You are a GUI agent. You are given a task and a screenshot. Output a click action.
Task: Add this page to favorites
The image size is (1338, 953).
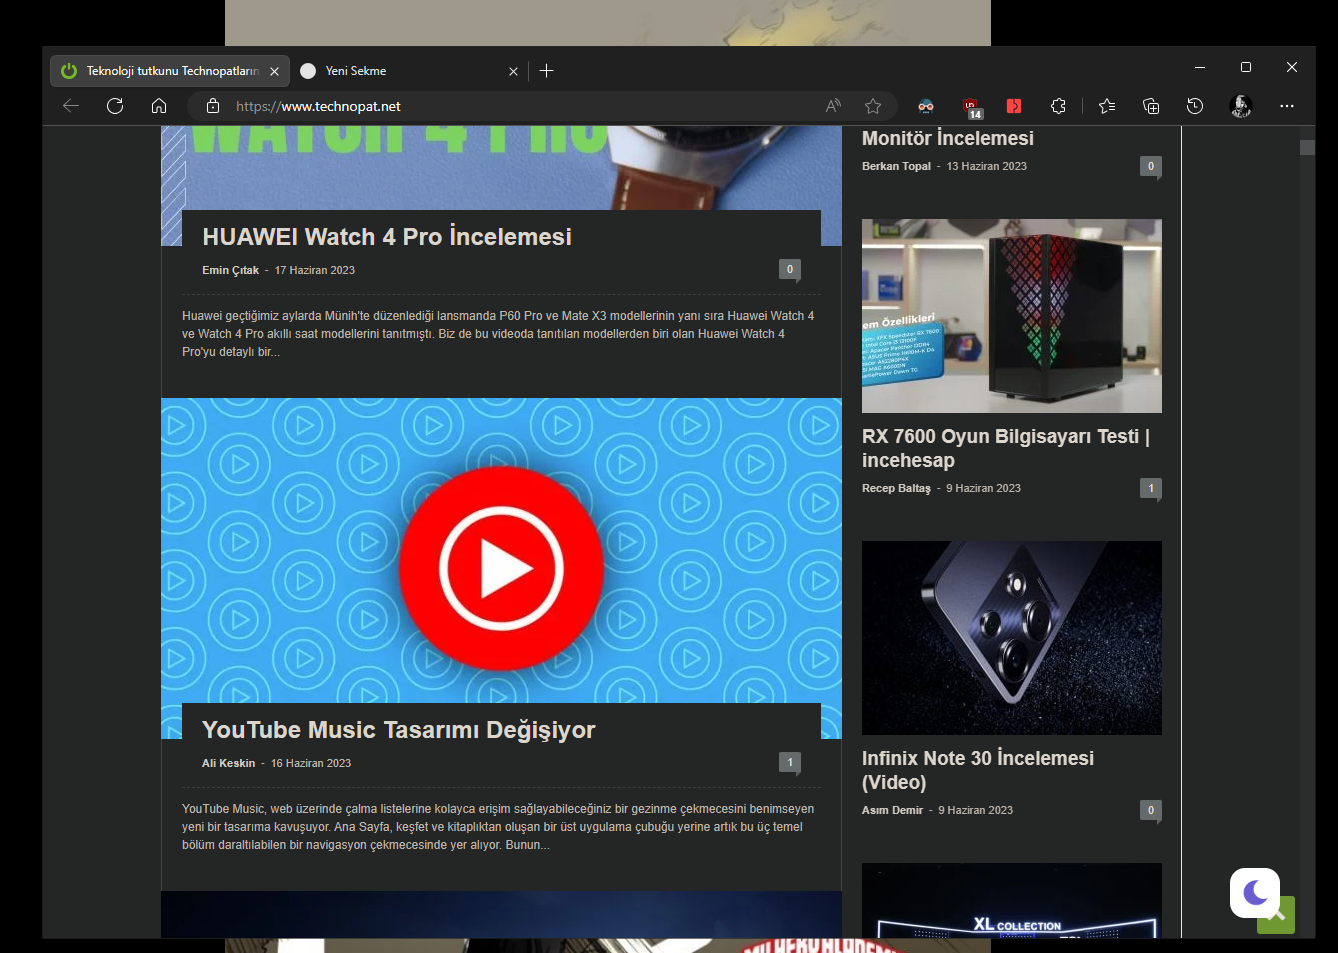pyautogui.click(x=873, y=106)
